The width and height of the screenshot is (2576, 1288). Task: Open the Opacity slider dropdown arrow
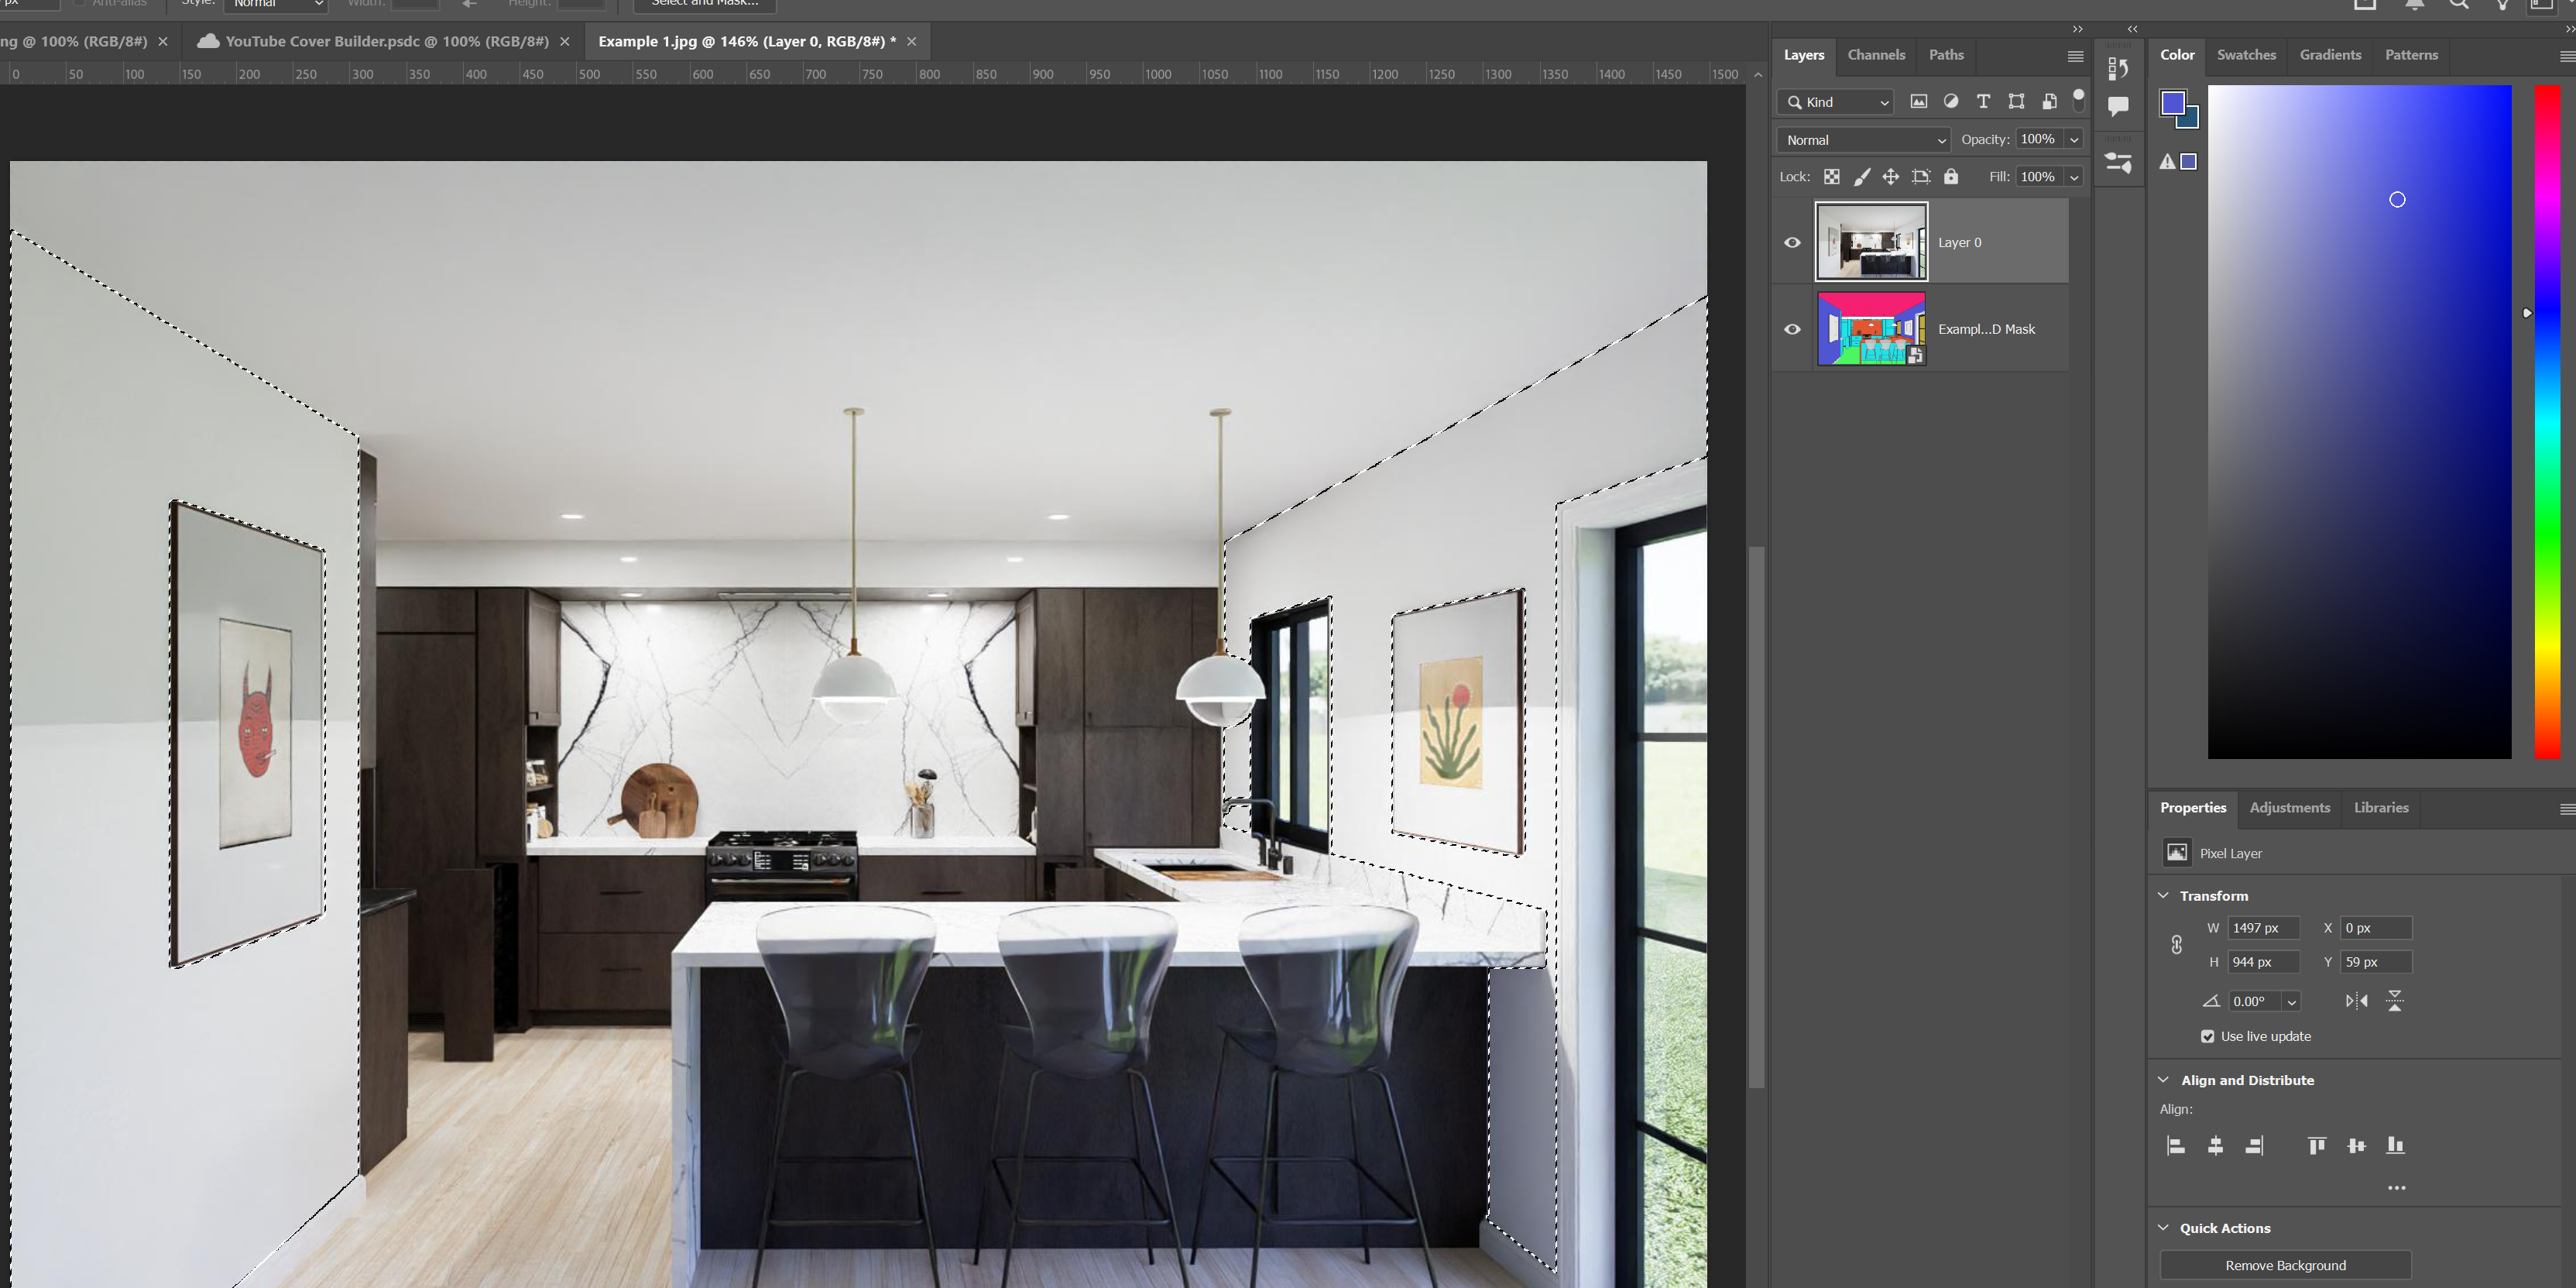tap(2074, 140)
